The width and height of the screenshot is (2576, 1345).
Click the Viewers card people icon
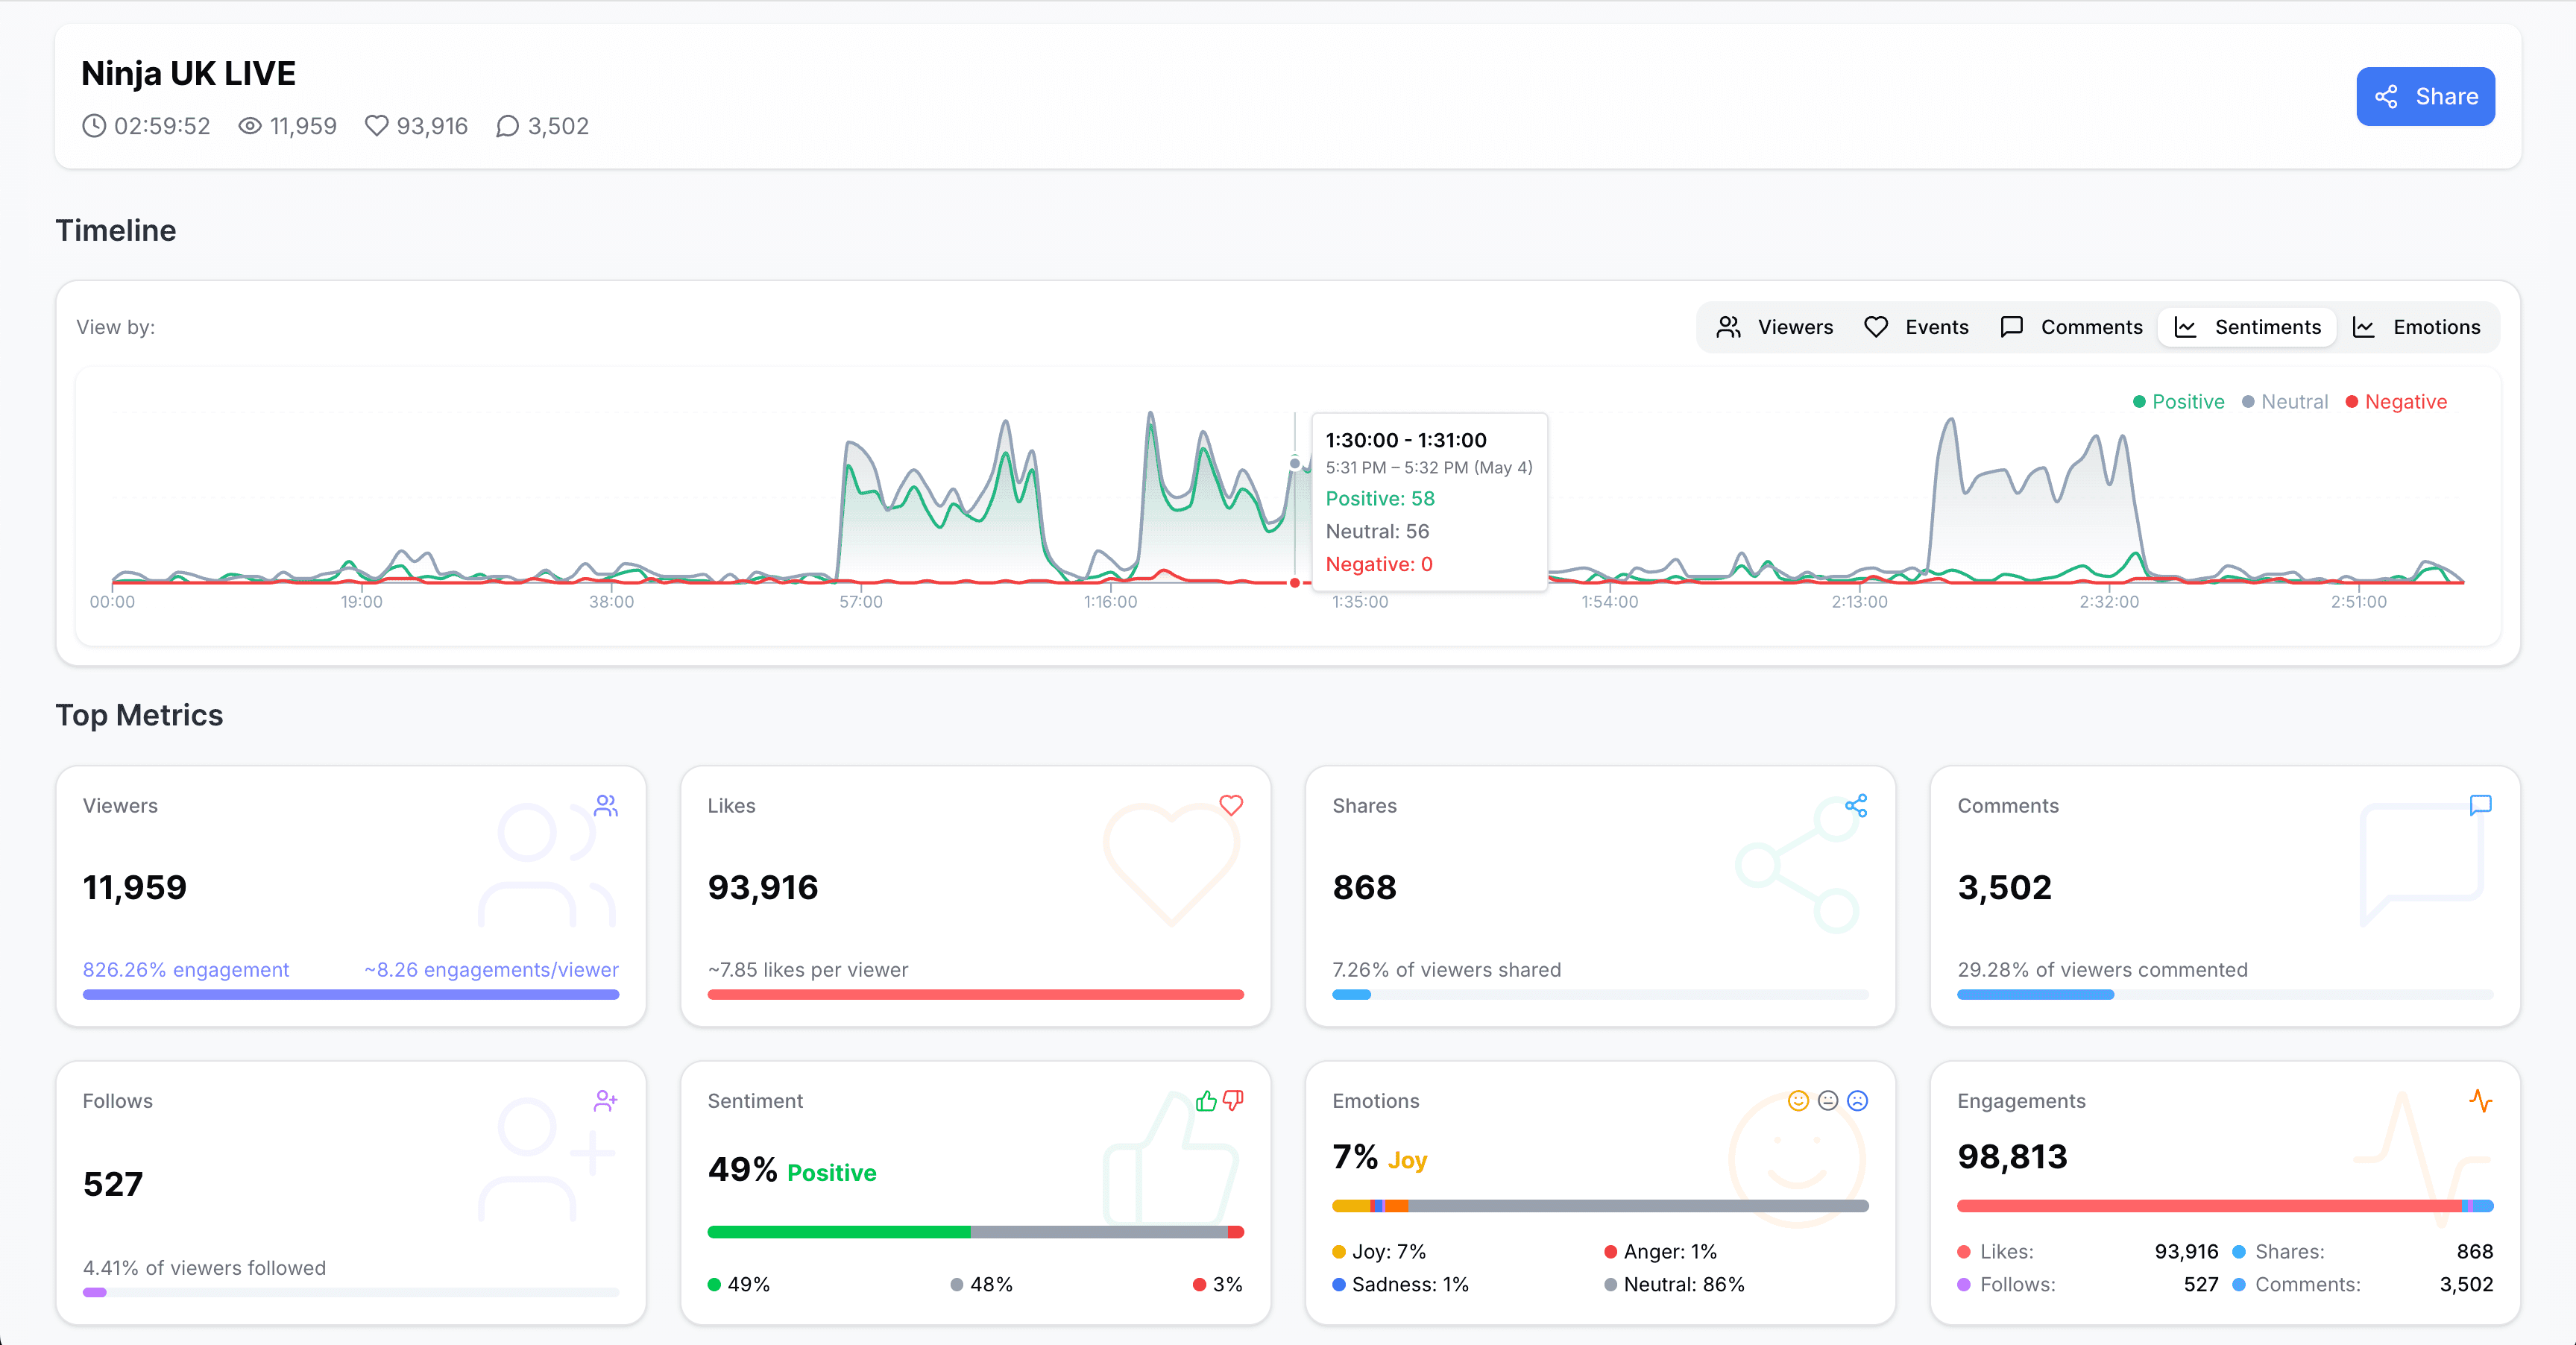coord(605,805)
